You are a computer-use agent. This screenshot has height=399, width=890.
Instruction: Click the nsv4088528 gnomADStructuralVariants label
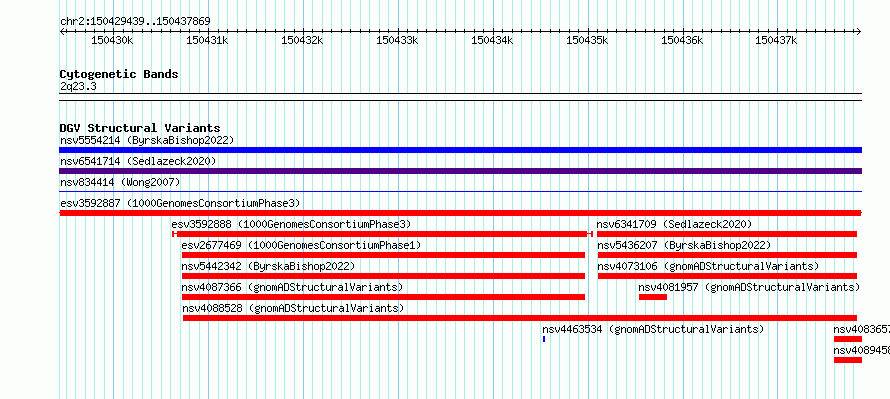[x=293, y=308]
